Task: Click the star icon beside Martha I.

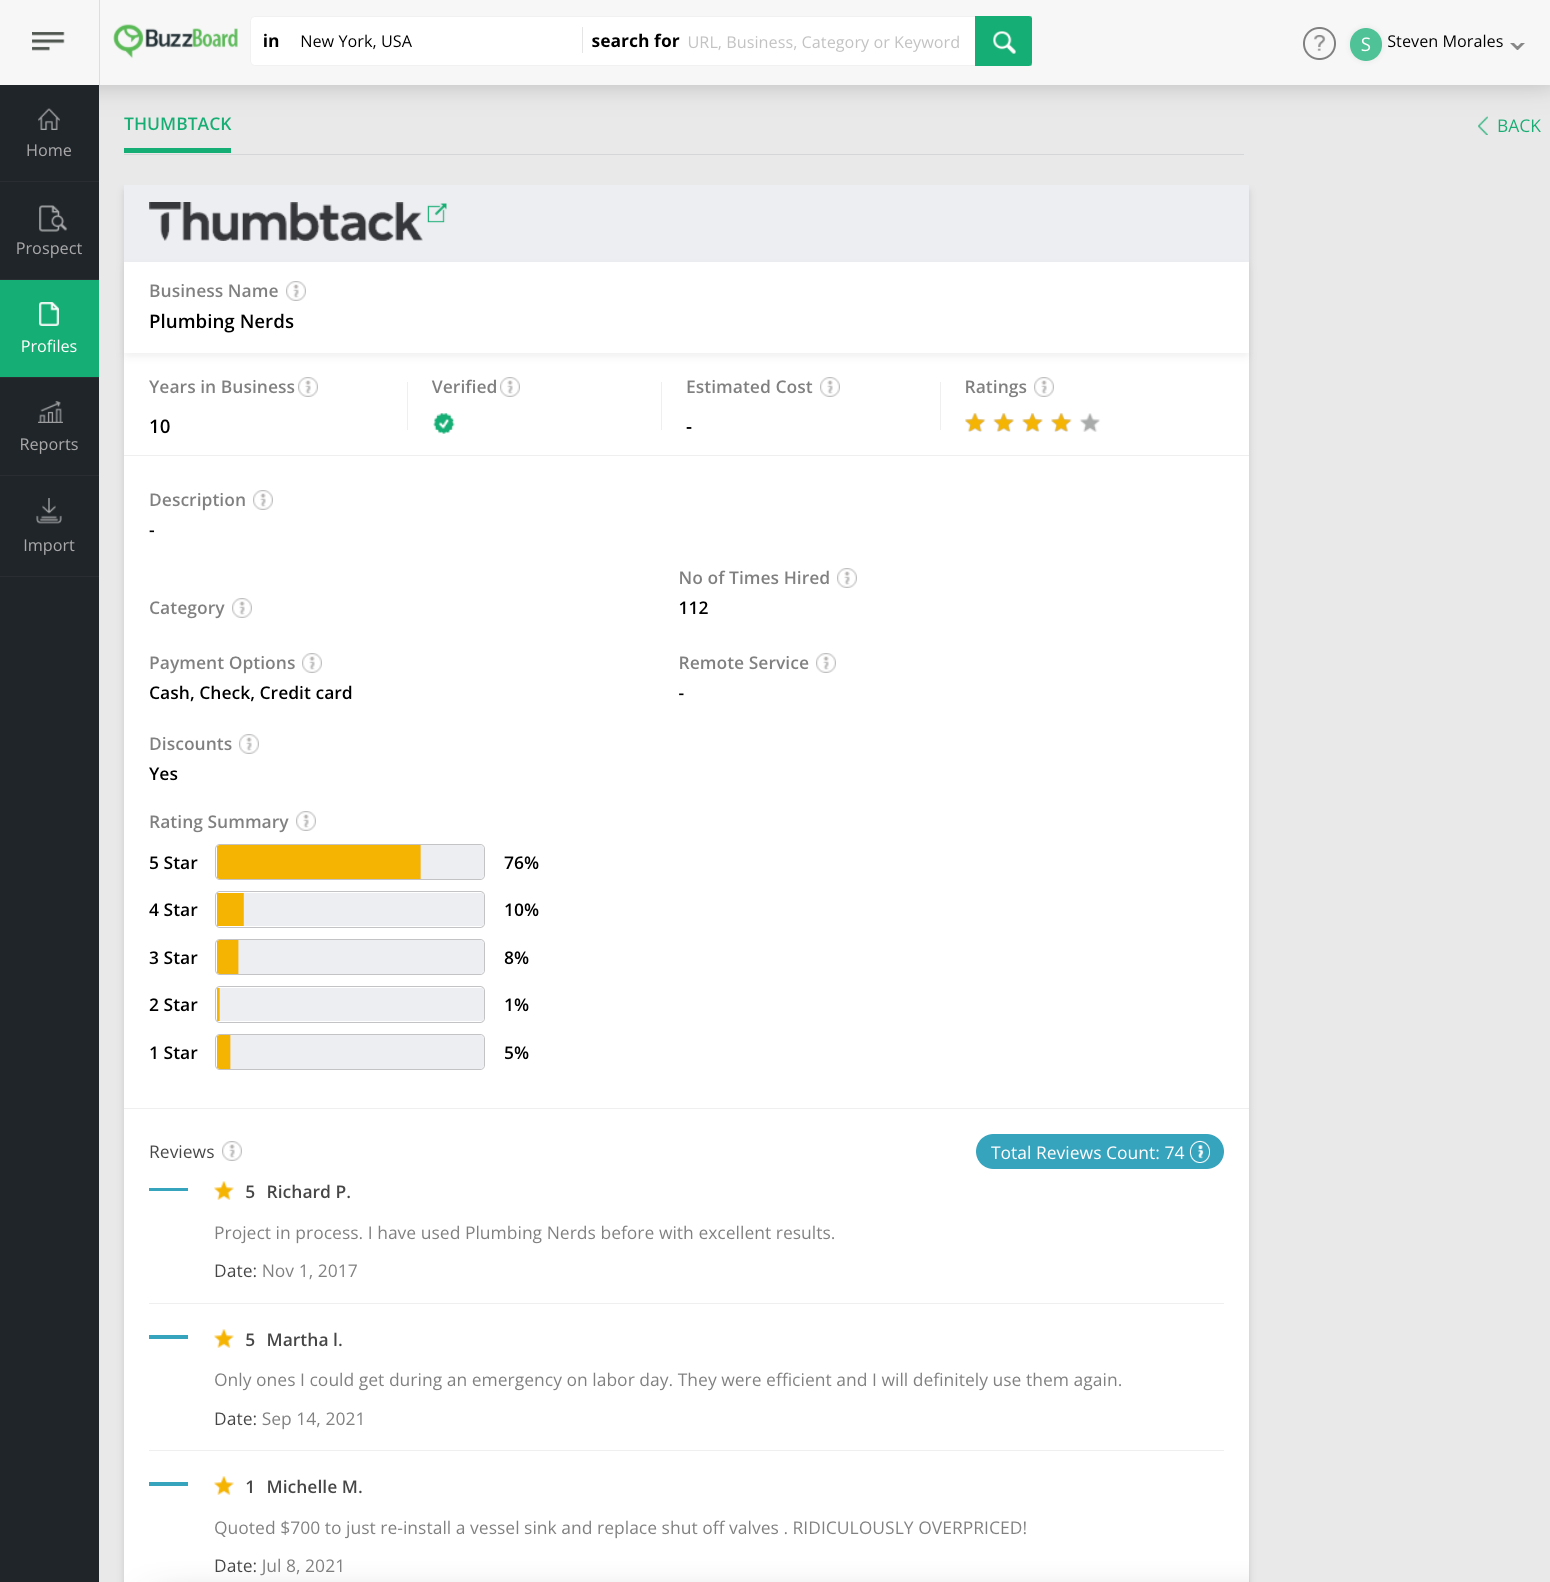Action: click(224, 1339)
